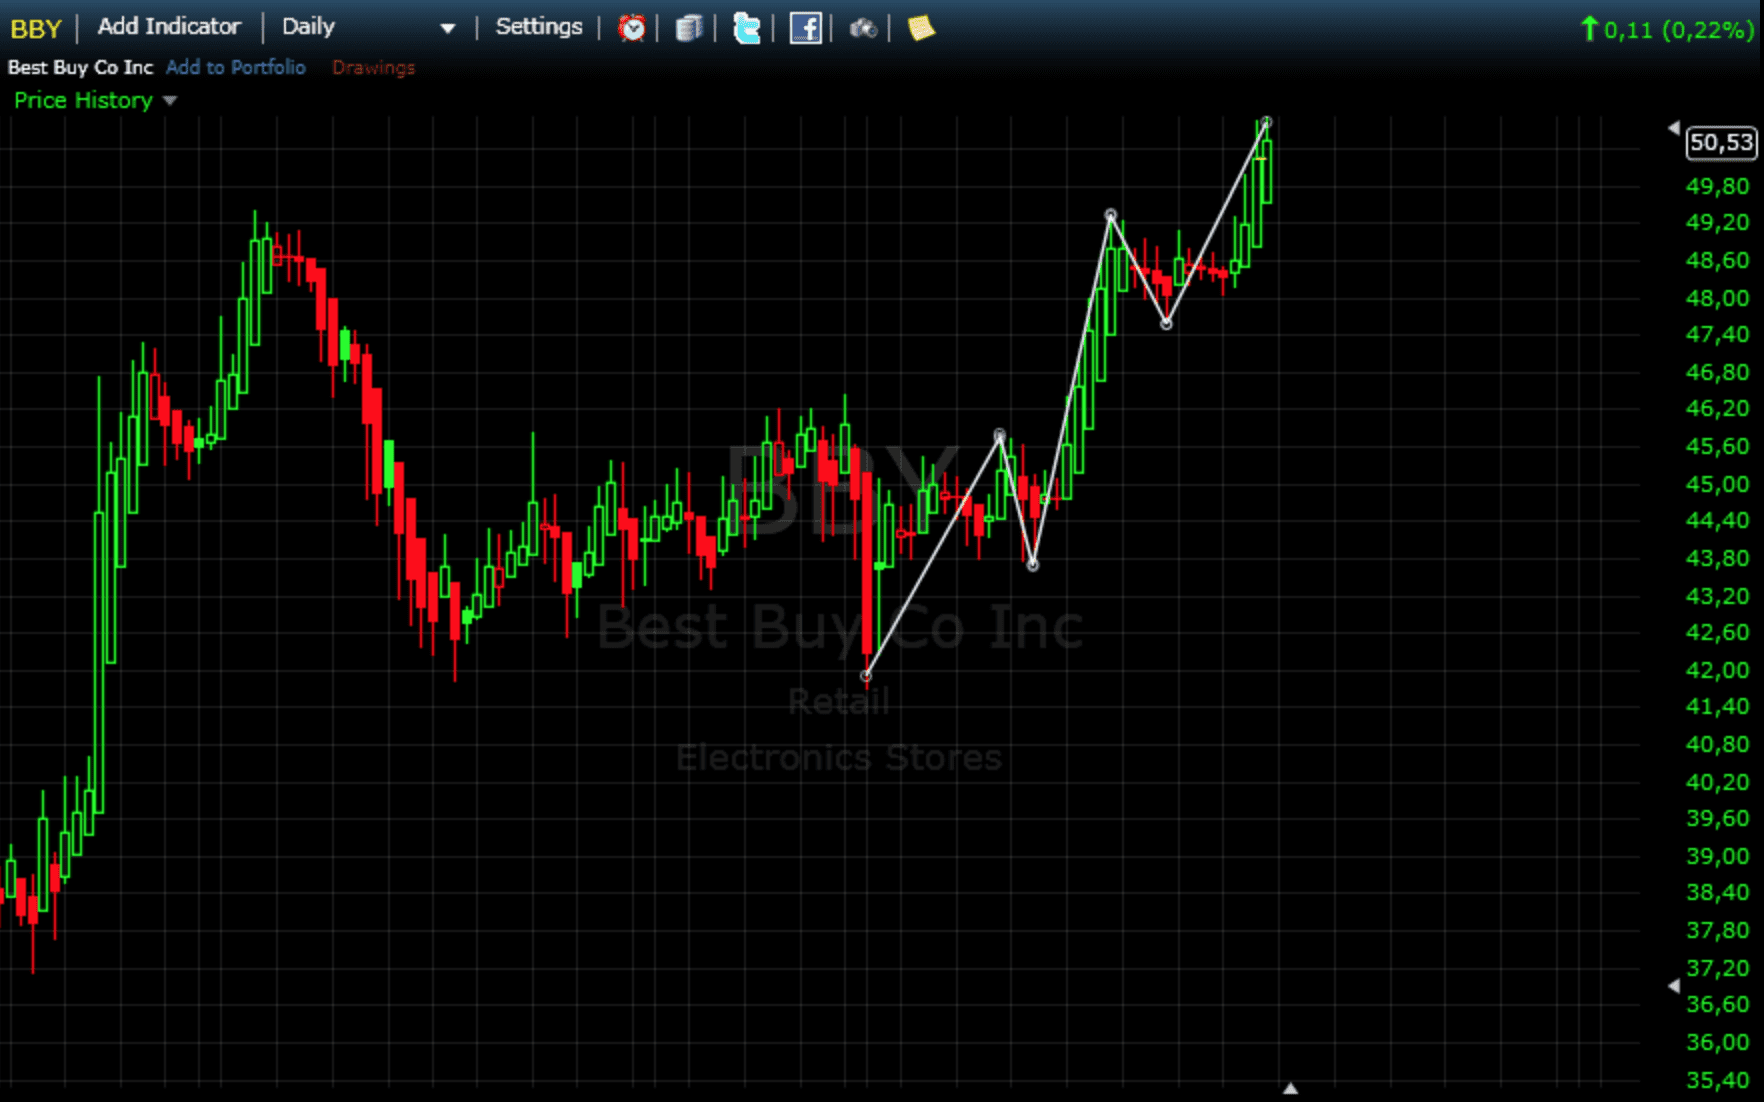Open the Daily timeframe dropdown

pos(368,27)
